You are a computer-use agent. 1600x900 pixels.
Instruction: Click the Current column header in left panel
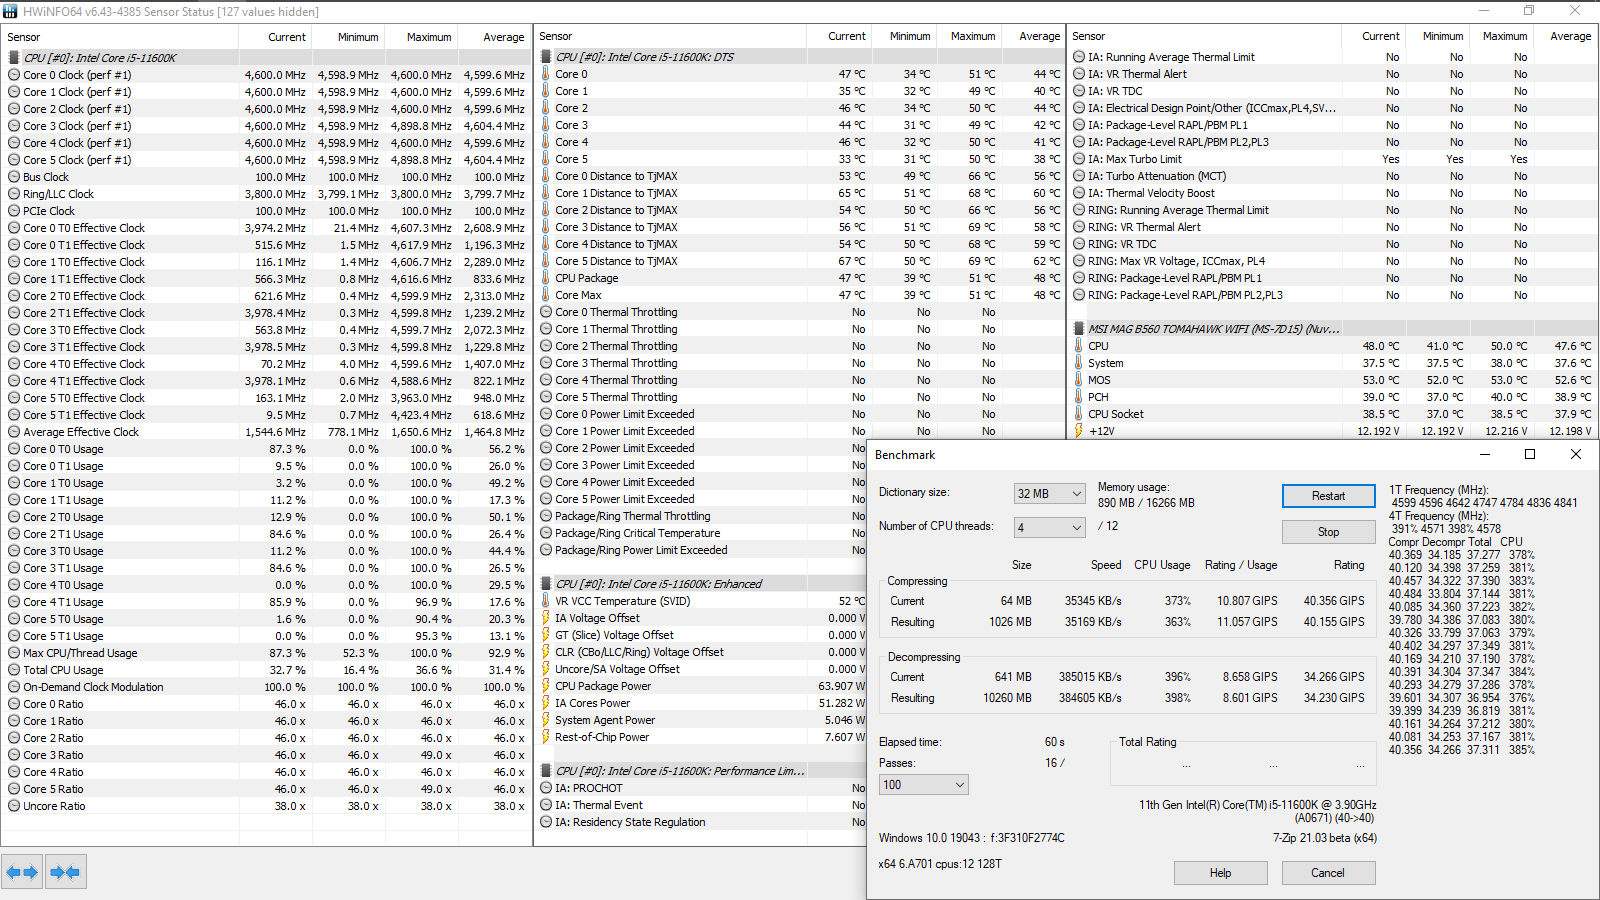pos(276,37)
